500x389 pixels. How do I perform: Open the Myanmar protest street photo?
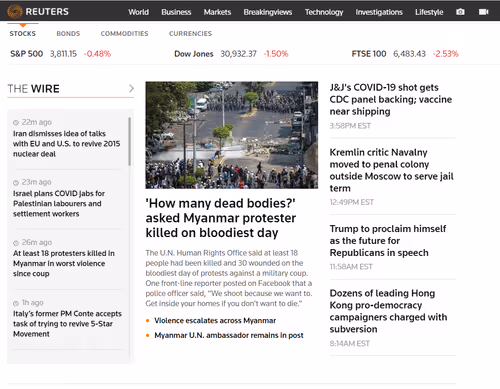coord(232,135)
